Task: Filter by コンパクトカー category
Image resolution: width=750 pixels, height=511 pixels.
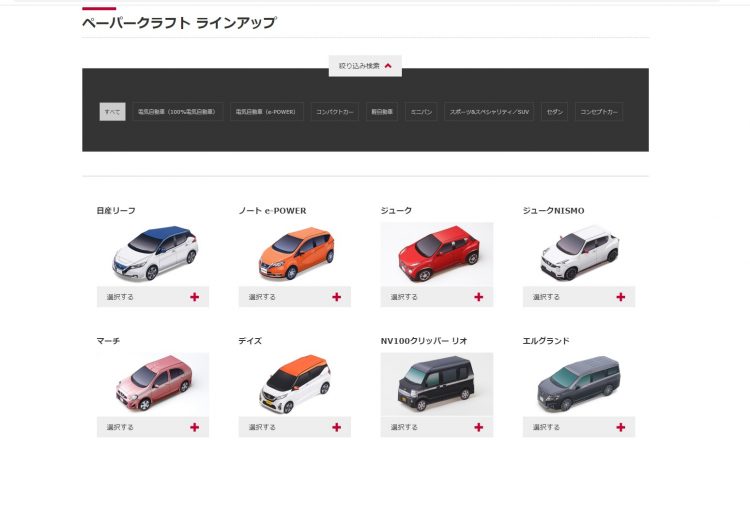Action: (334, 111)
